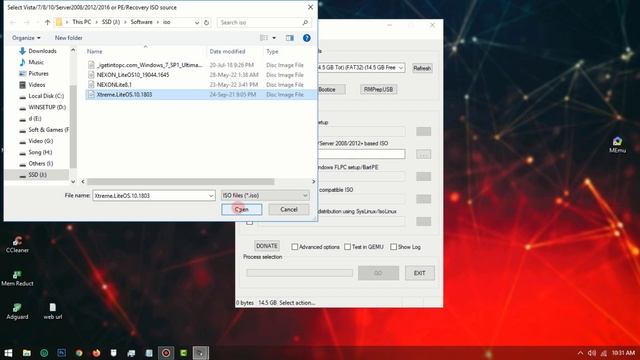Select NEXON_LiteOS10_19044.1645 file
This screenshot has width=640, height=360.
click(x=133, y=75)
